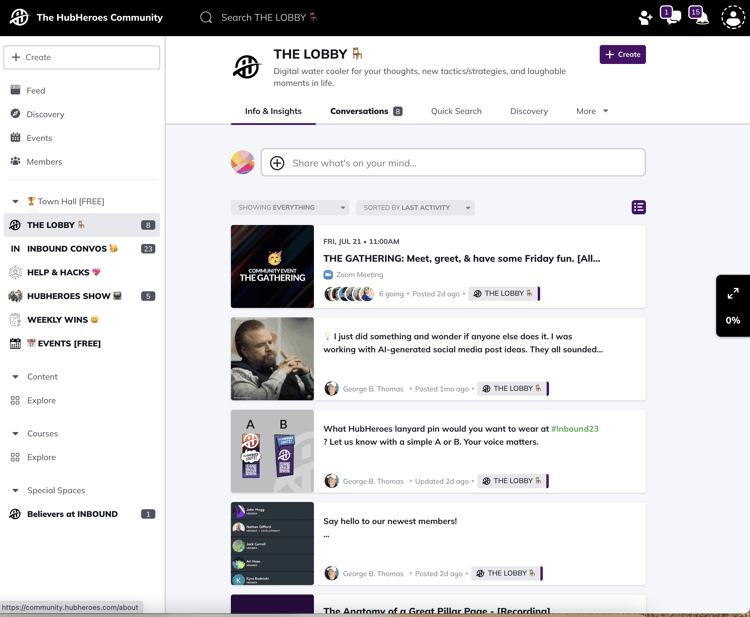The width and height of the screenshot is (750, 617).
Task: Switch to the Discovery tab
Action: [529, 111]
